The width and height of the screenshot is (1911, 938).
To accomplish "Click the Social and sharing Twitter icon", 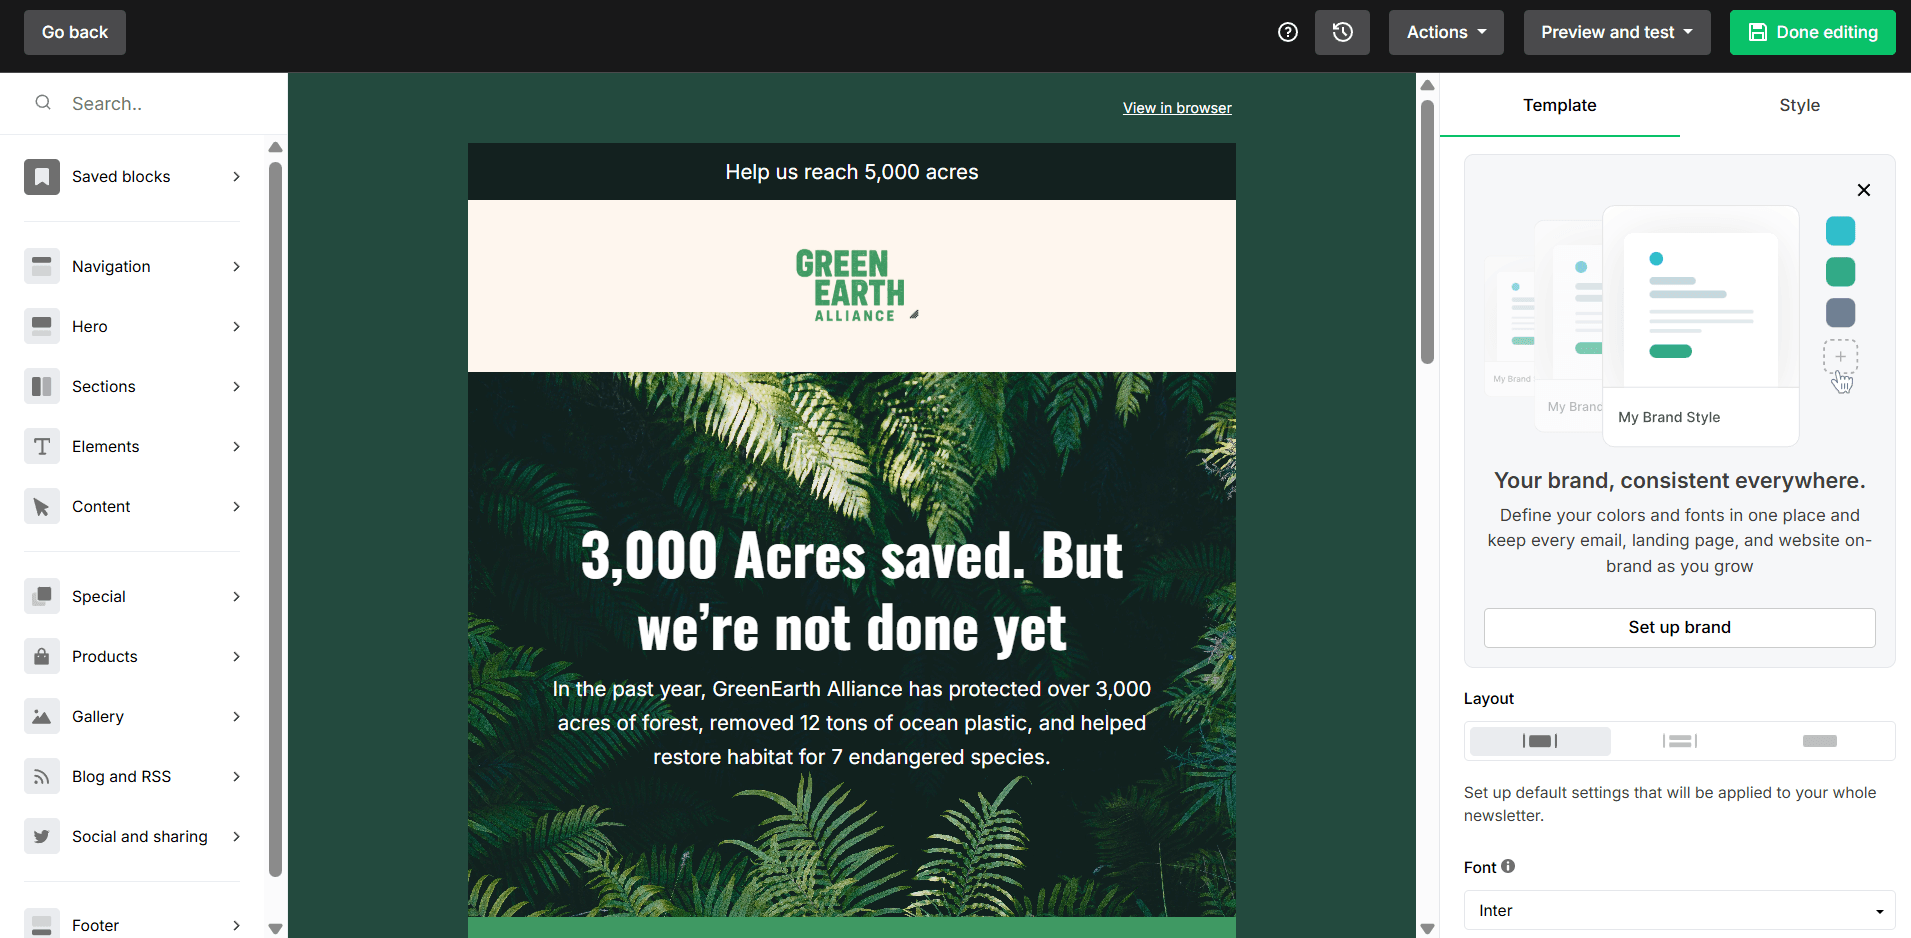I will click(x=42, y=837).
